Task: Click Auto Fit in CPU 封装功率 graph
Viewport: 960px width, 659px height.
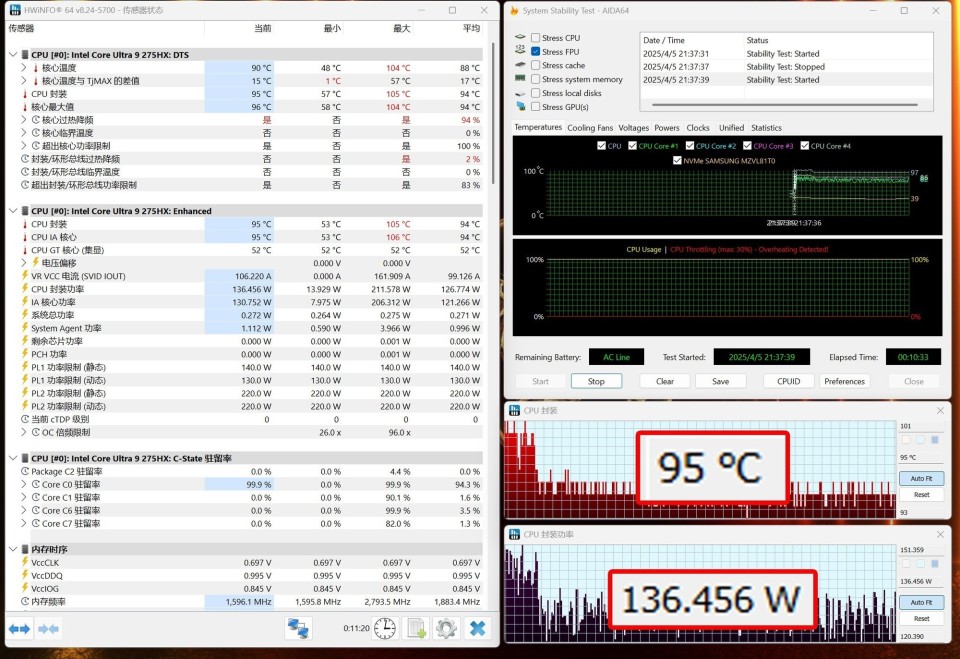Action: click(921, 603)
